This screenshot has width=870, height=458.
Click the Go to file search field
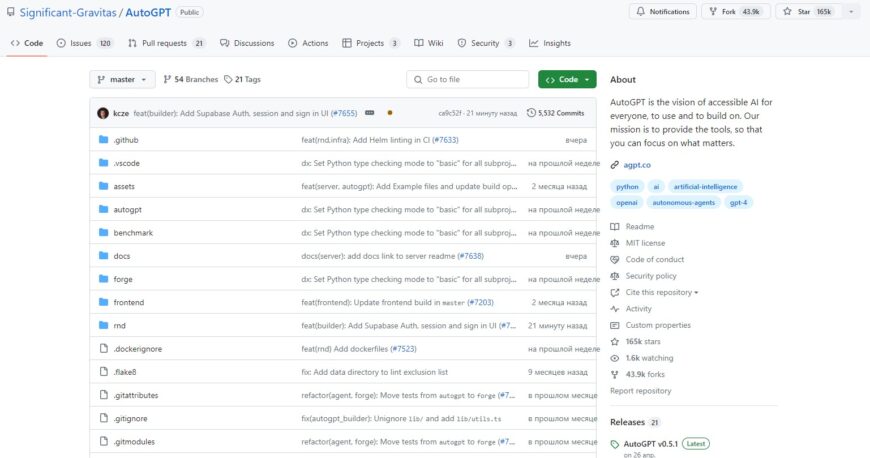coord(468,79)
